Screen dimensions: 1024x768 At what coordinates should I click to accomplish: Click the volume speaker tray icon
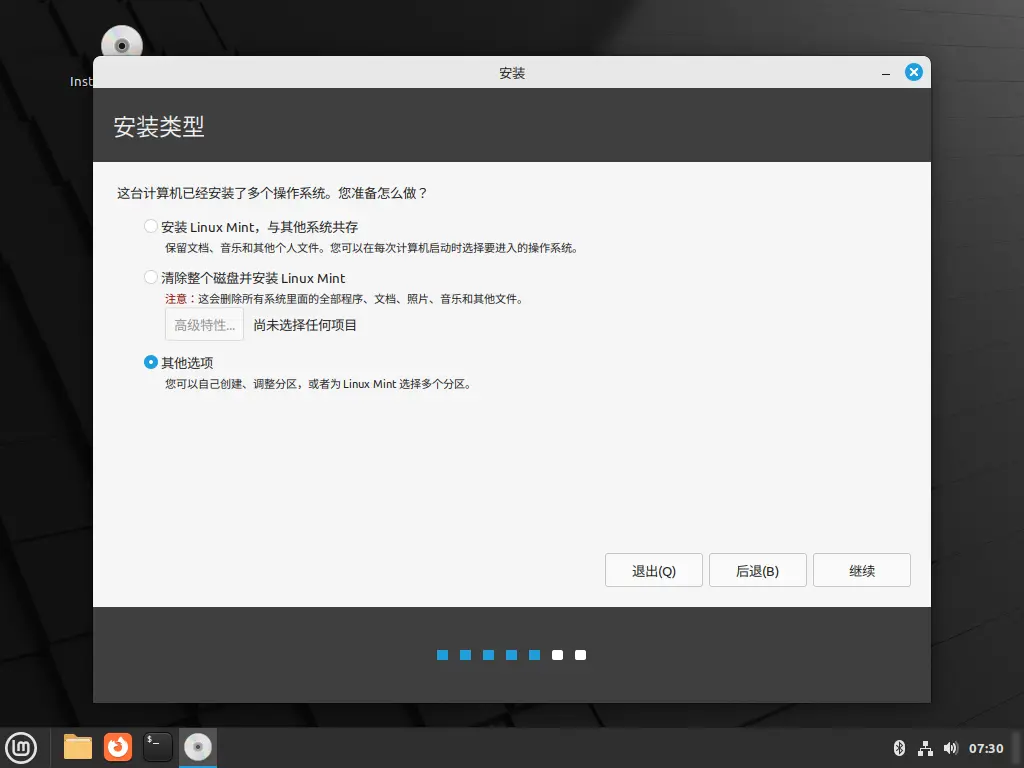point(950,748)
